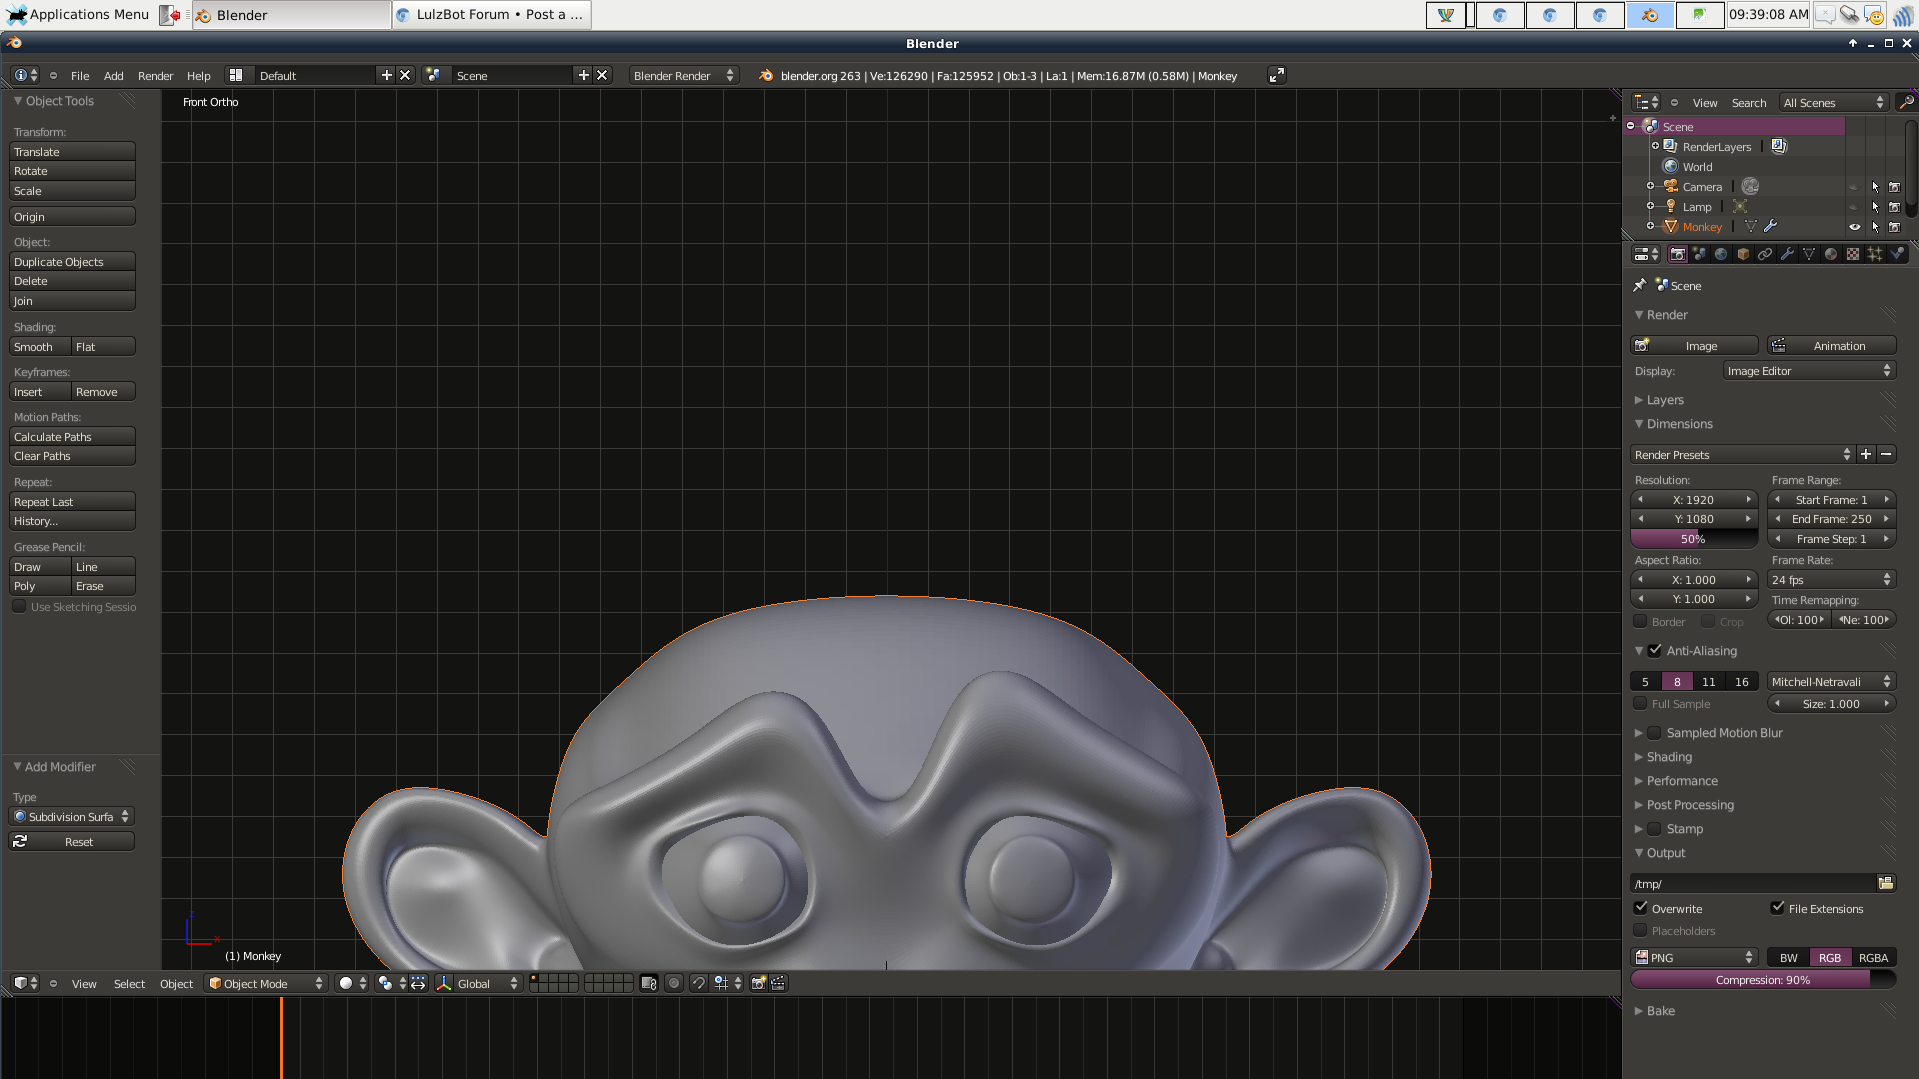Image resolution: width=1919 pixels, height=1079 pixels.
Task: Open the File menu
Action: (80, 75)
